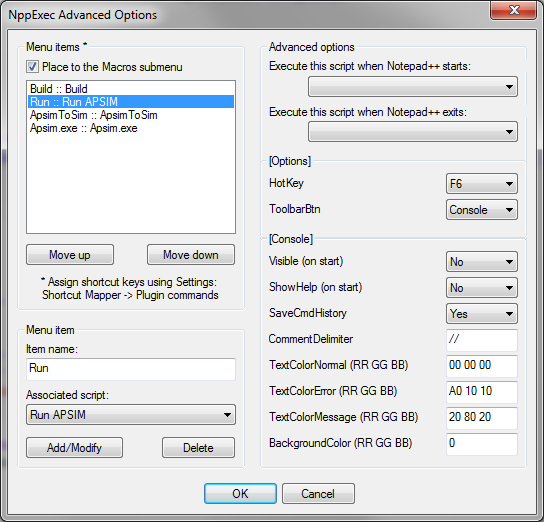Click the CommentDelimiter input field
Screen dimensions: 544x522
(x=482, y=340)
